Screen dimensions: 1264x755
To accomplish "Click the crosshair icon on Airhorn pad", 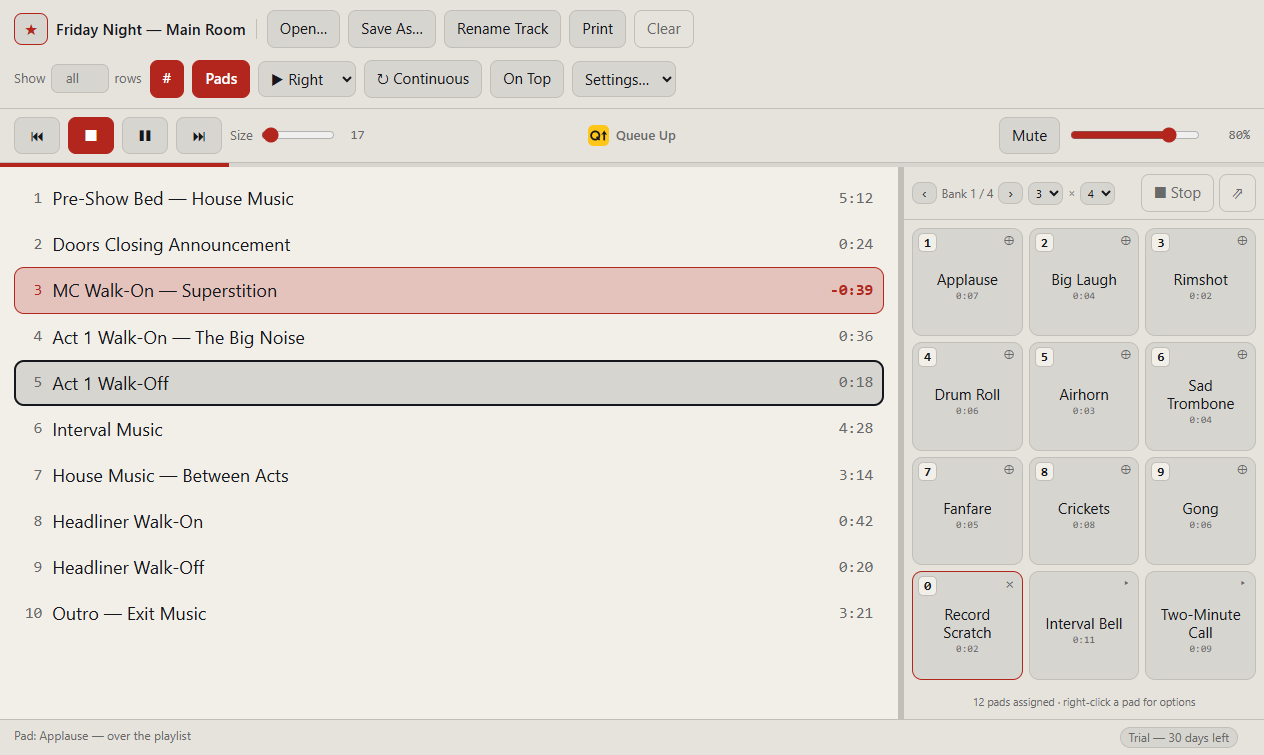I will (1126, 355).
